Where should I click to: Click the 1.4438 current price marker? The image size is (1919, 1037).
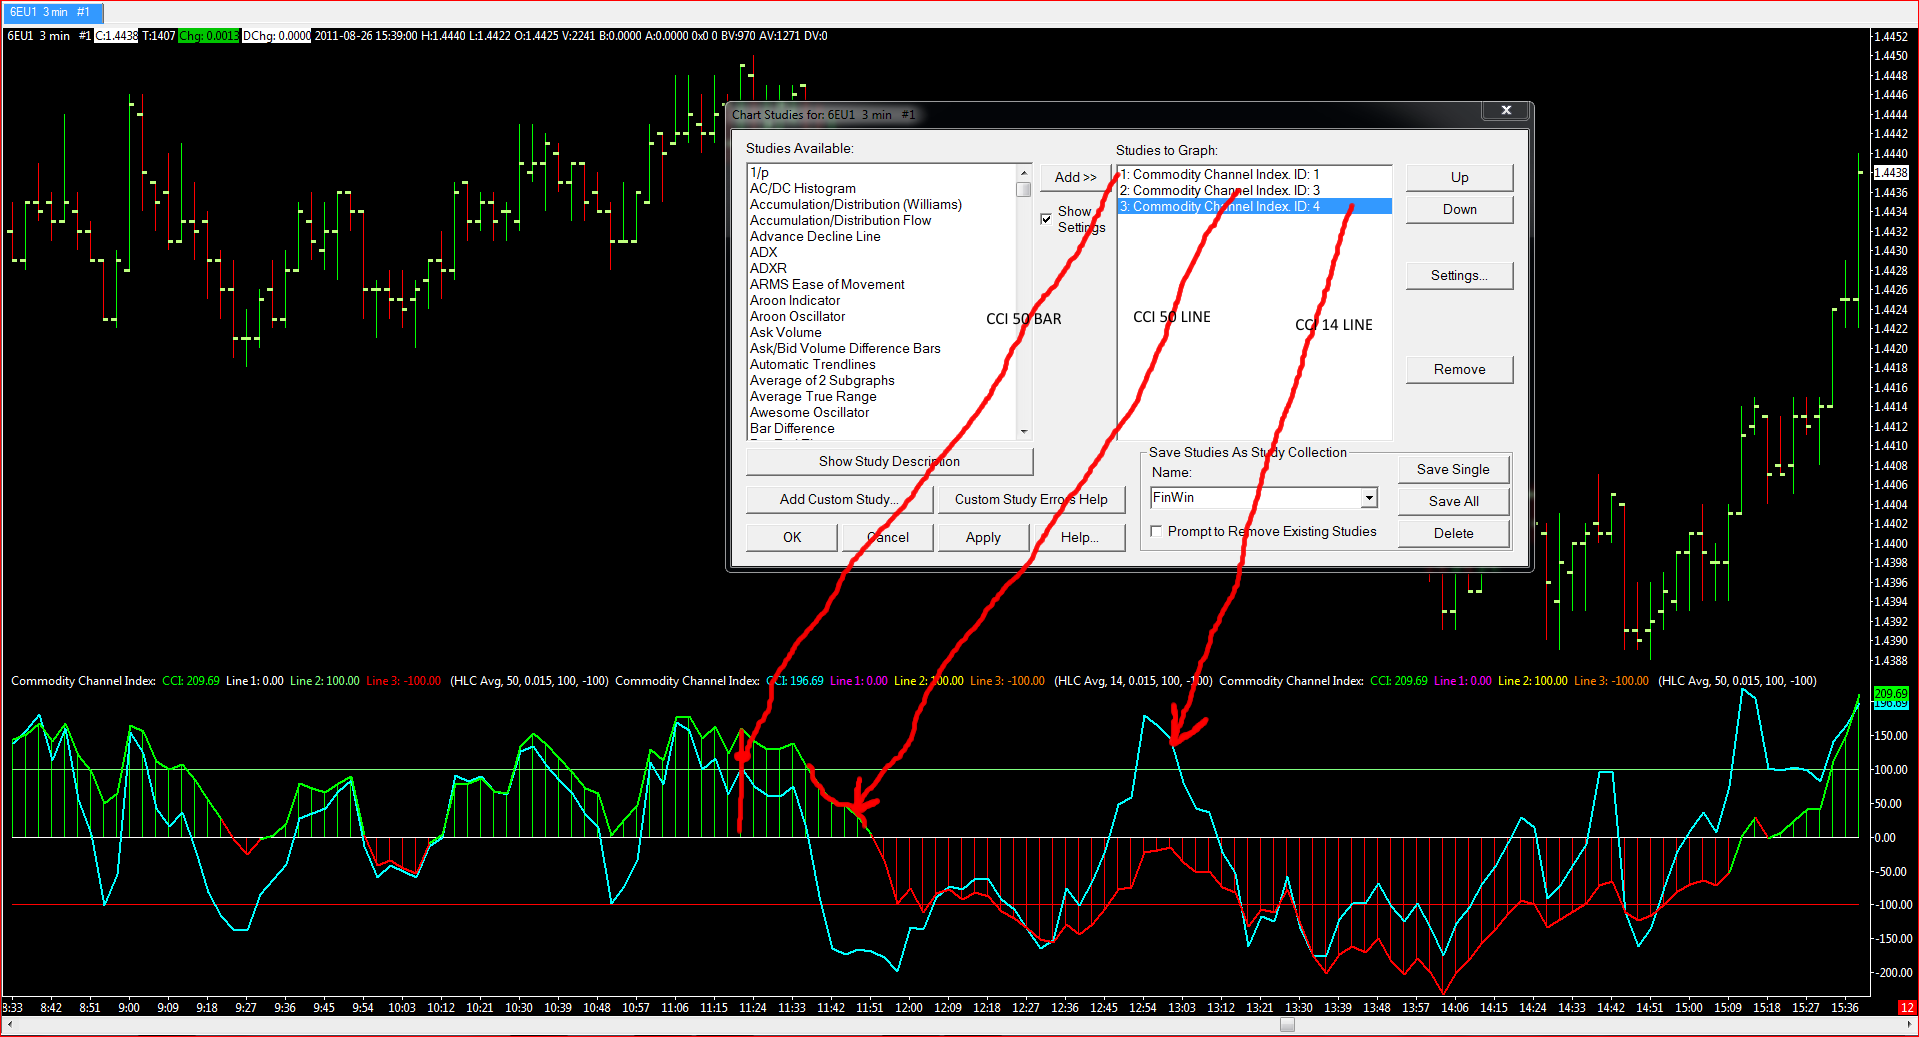(x=1890, y=173)
